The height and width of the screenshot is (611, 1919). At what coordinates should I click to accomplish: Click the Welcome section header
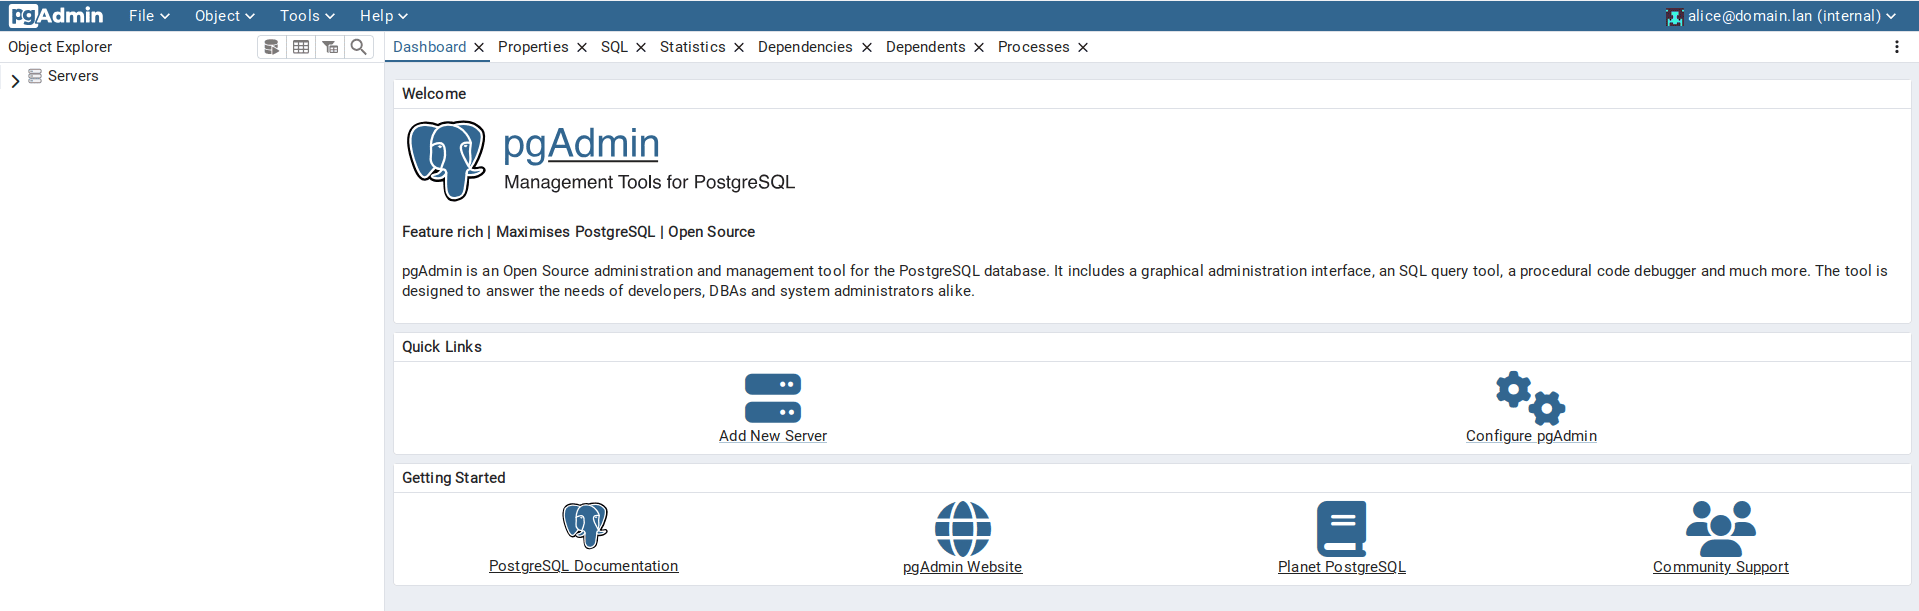coord(434,94)
